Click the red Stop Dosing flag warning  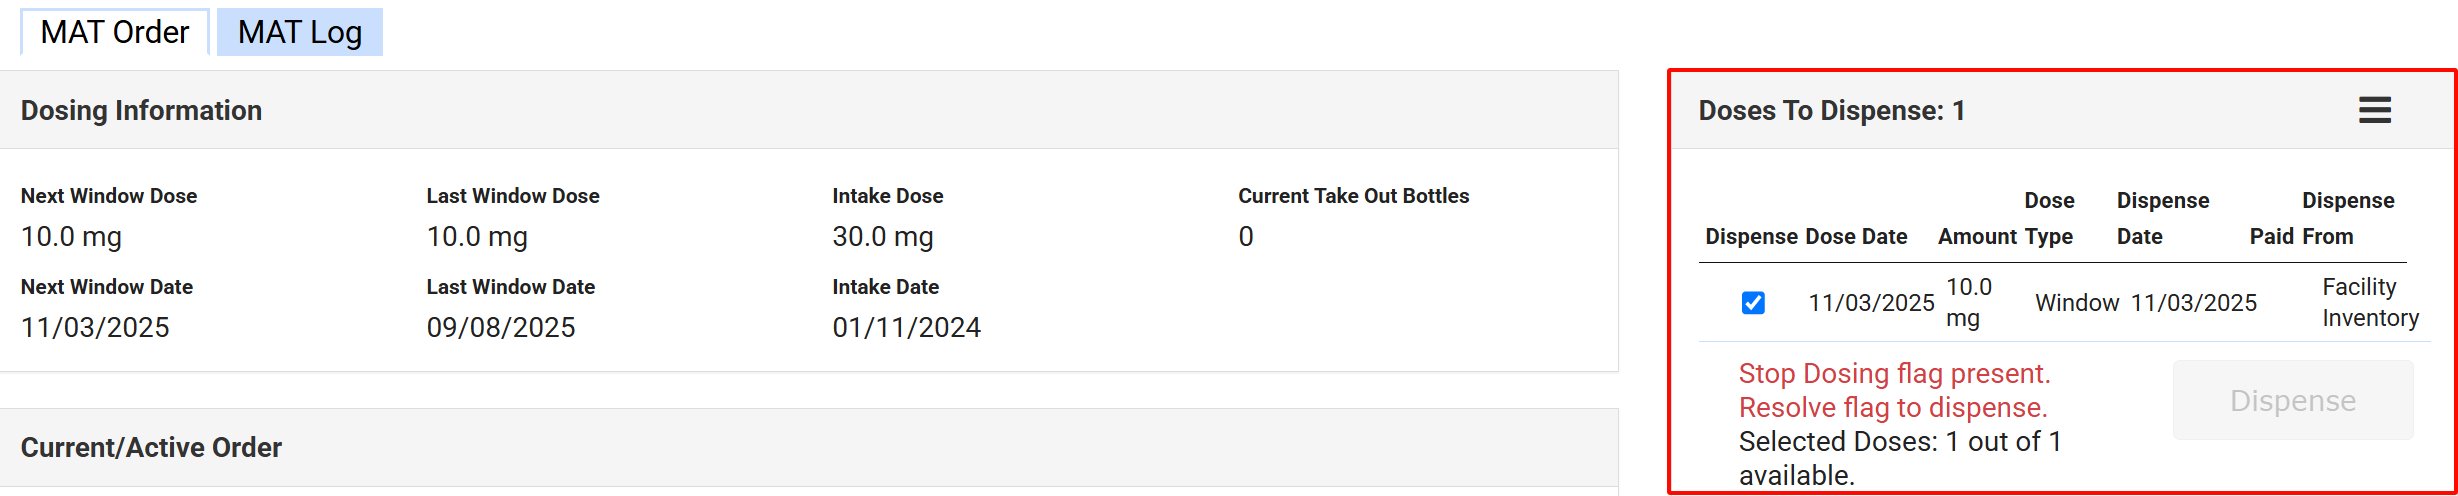point(1894,390)
